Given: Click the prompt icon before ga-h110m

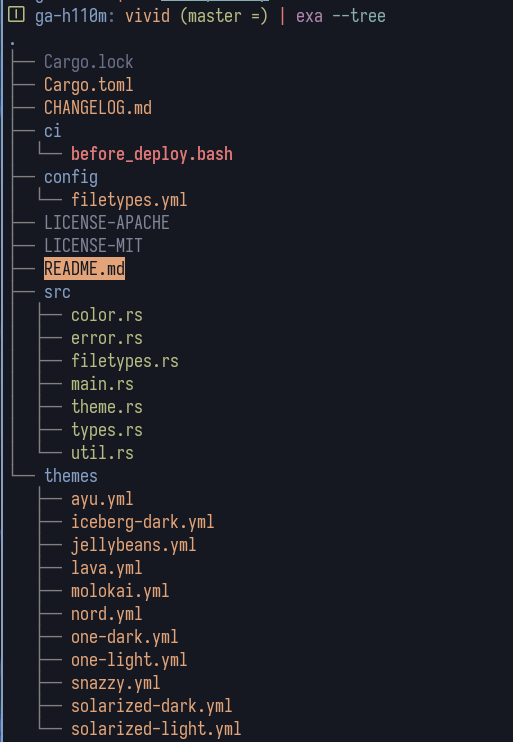Looking at the screenshot, I should (16, 15).
